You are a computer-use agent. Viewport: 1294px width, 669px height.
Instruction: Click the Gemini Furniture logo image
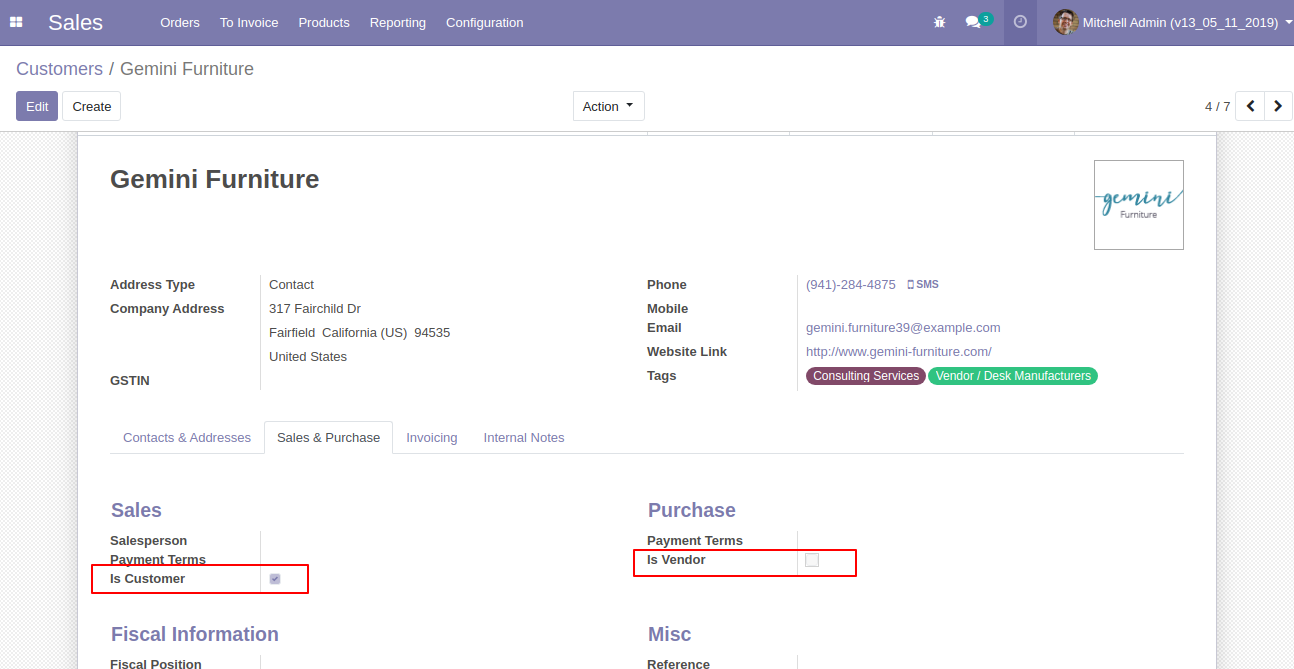pos(1139,205)
